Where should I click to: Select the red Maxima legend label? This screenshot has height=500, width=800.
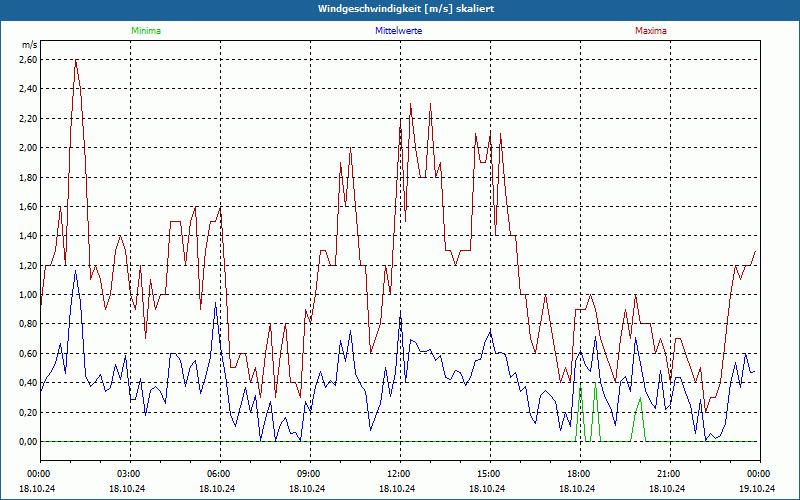[x=651, y=31]
